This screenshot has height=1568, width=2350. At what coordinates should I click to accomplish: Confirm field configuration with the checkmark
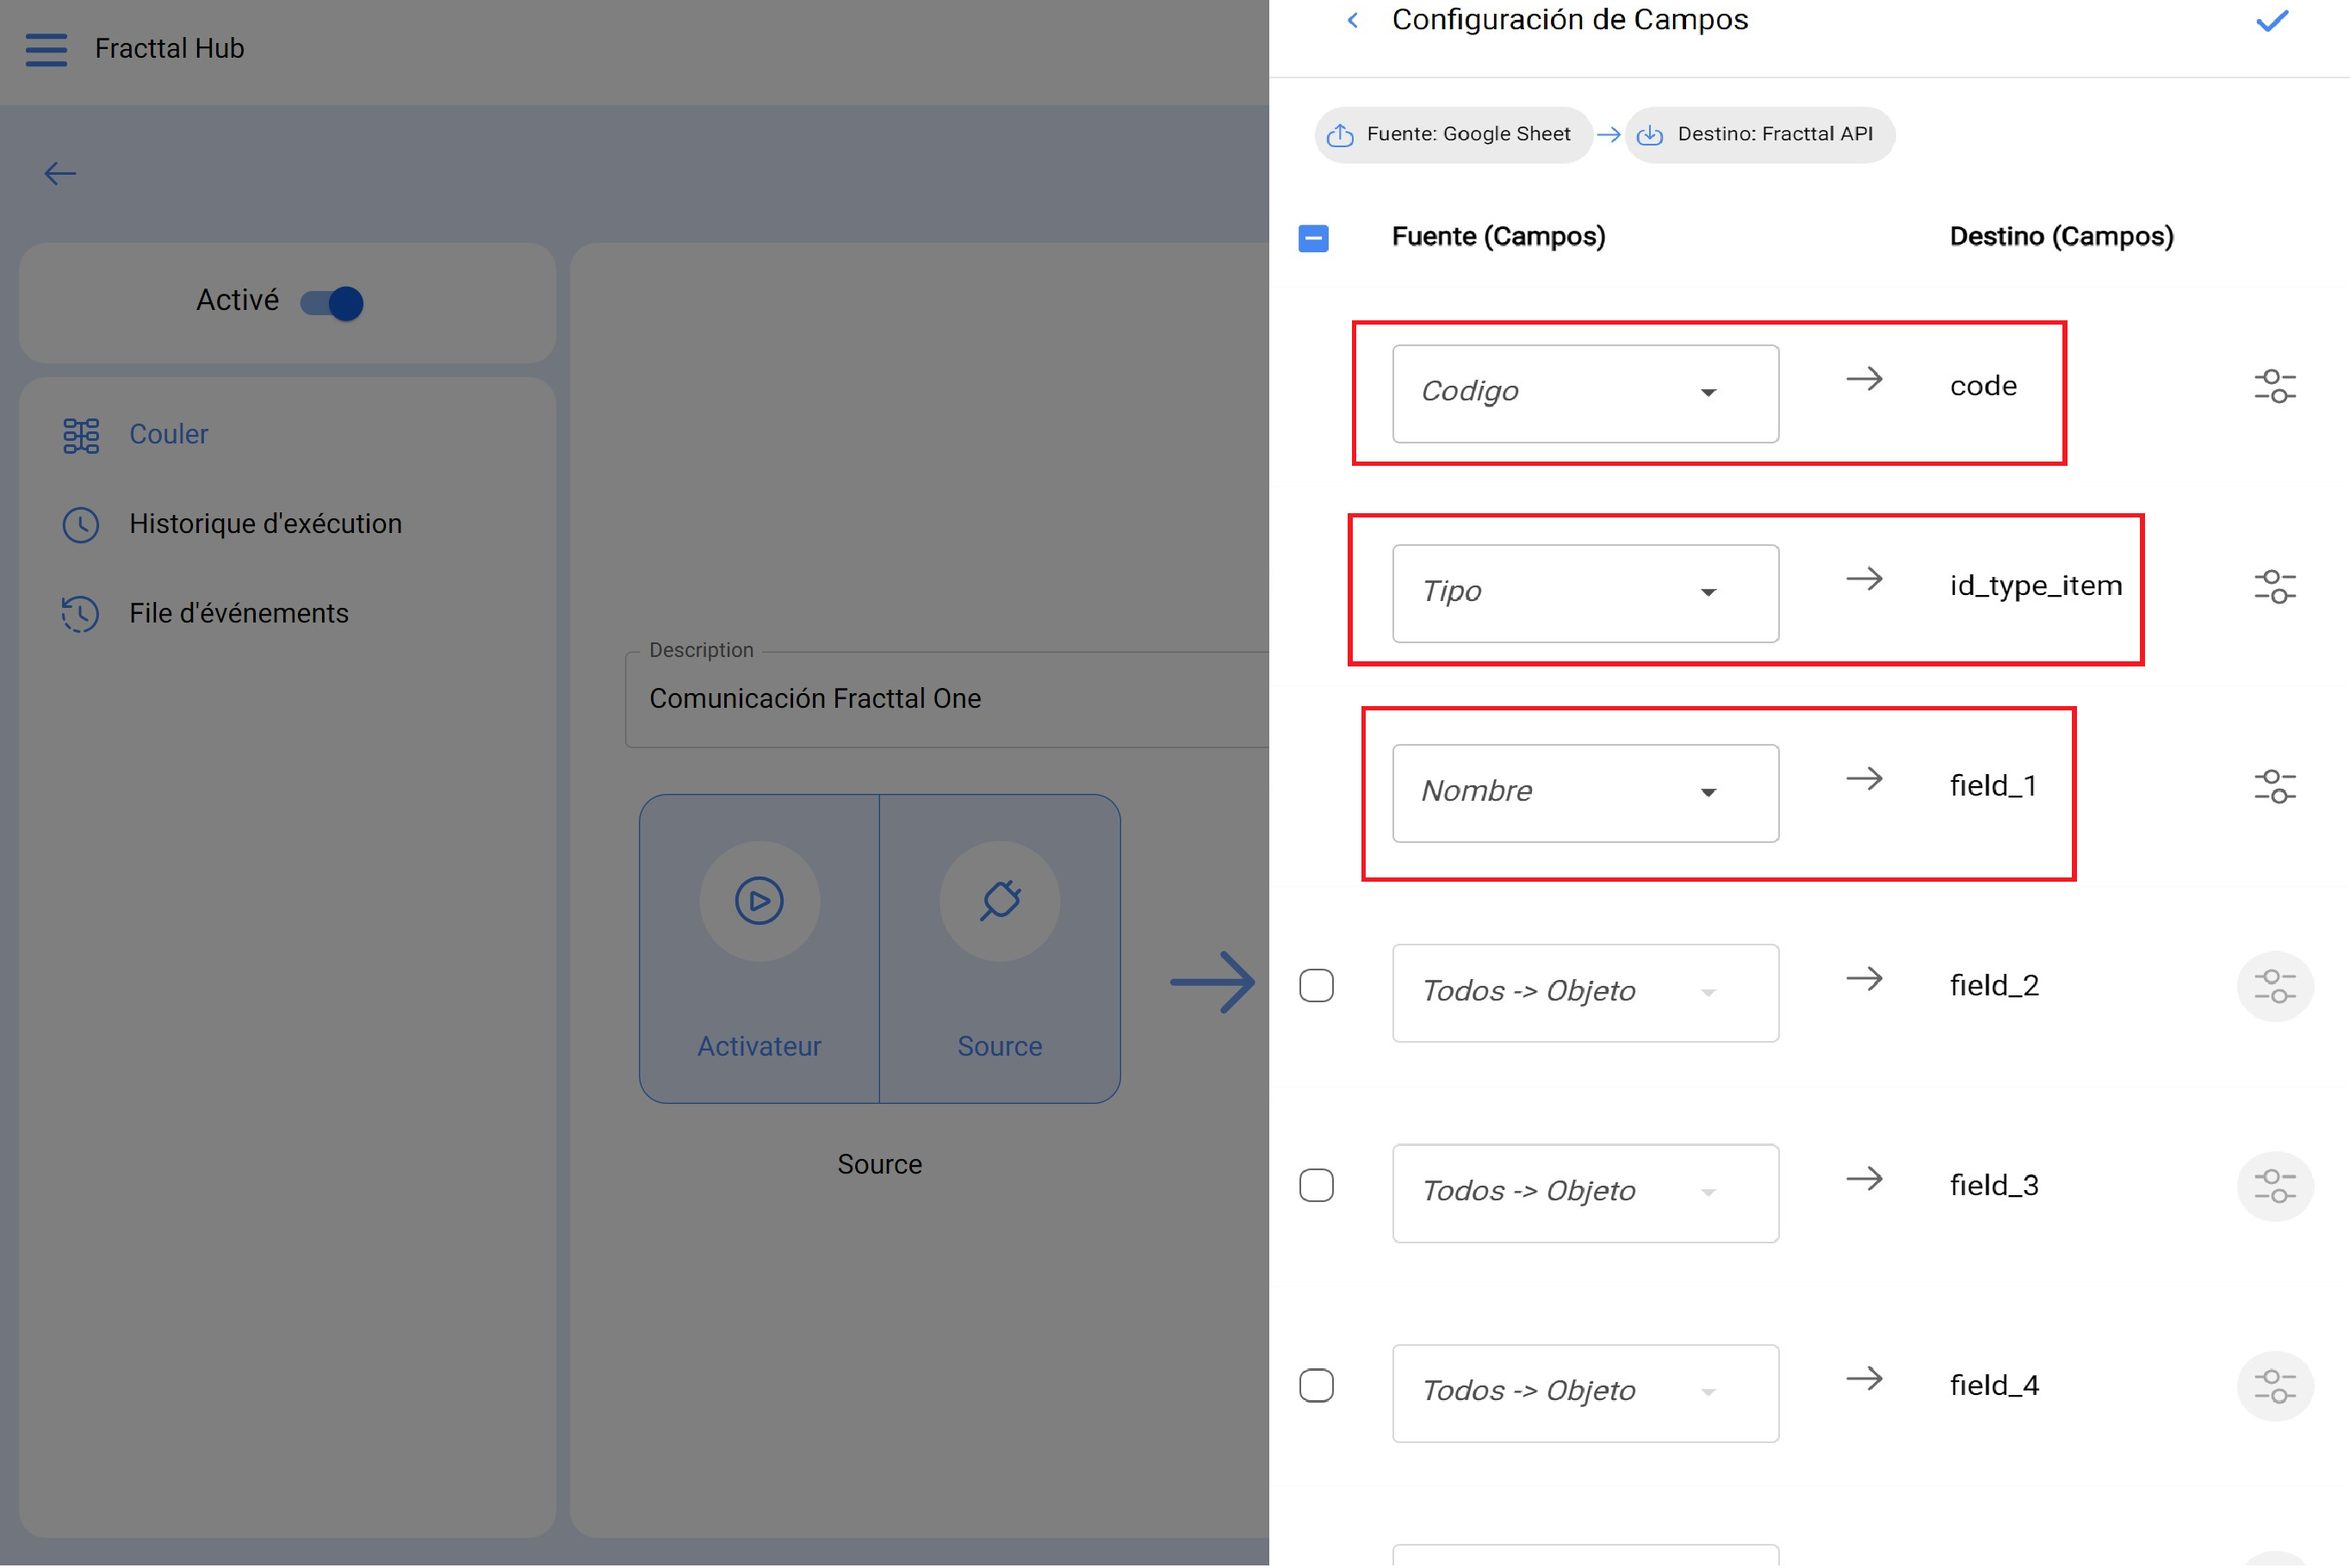[2272, 20]
